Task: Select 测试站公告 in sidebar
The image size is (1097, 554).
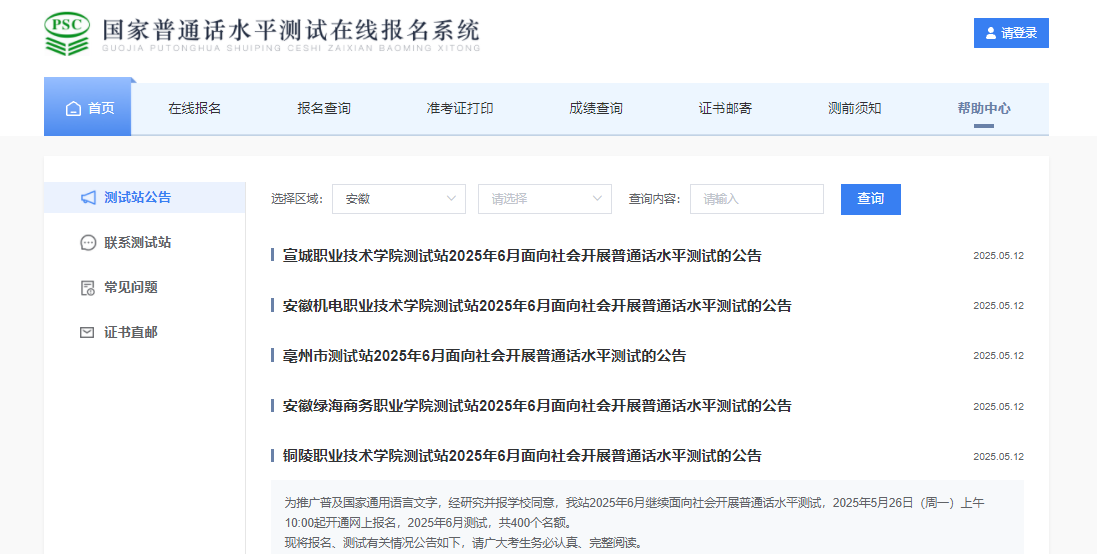Action: click(145, 197)
